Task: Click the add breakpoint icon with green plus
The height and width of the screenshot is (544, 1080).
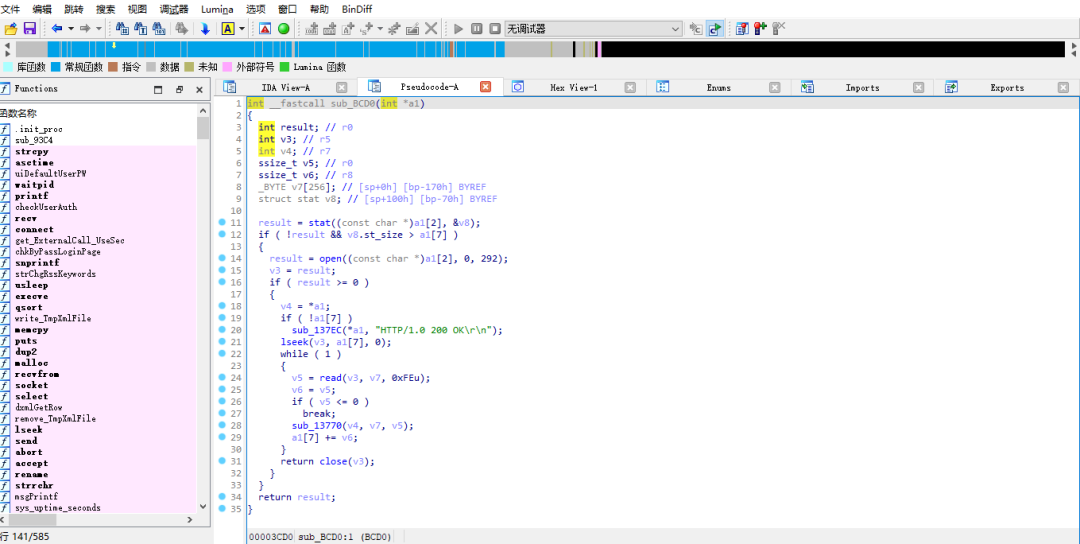Action: point(760,28)
